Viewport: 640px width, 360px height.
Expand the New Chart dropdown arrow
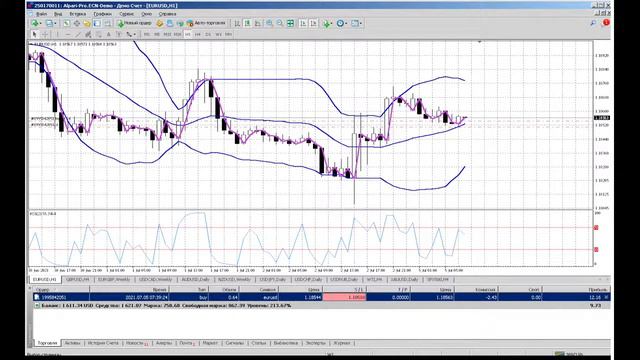41,23
